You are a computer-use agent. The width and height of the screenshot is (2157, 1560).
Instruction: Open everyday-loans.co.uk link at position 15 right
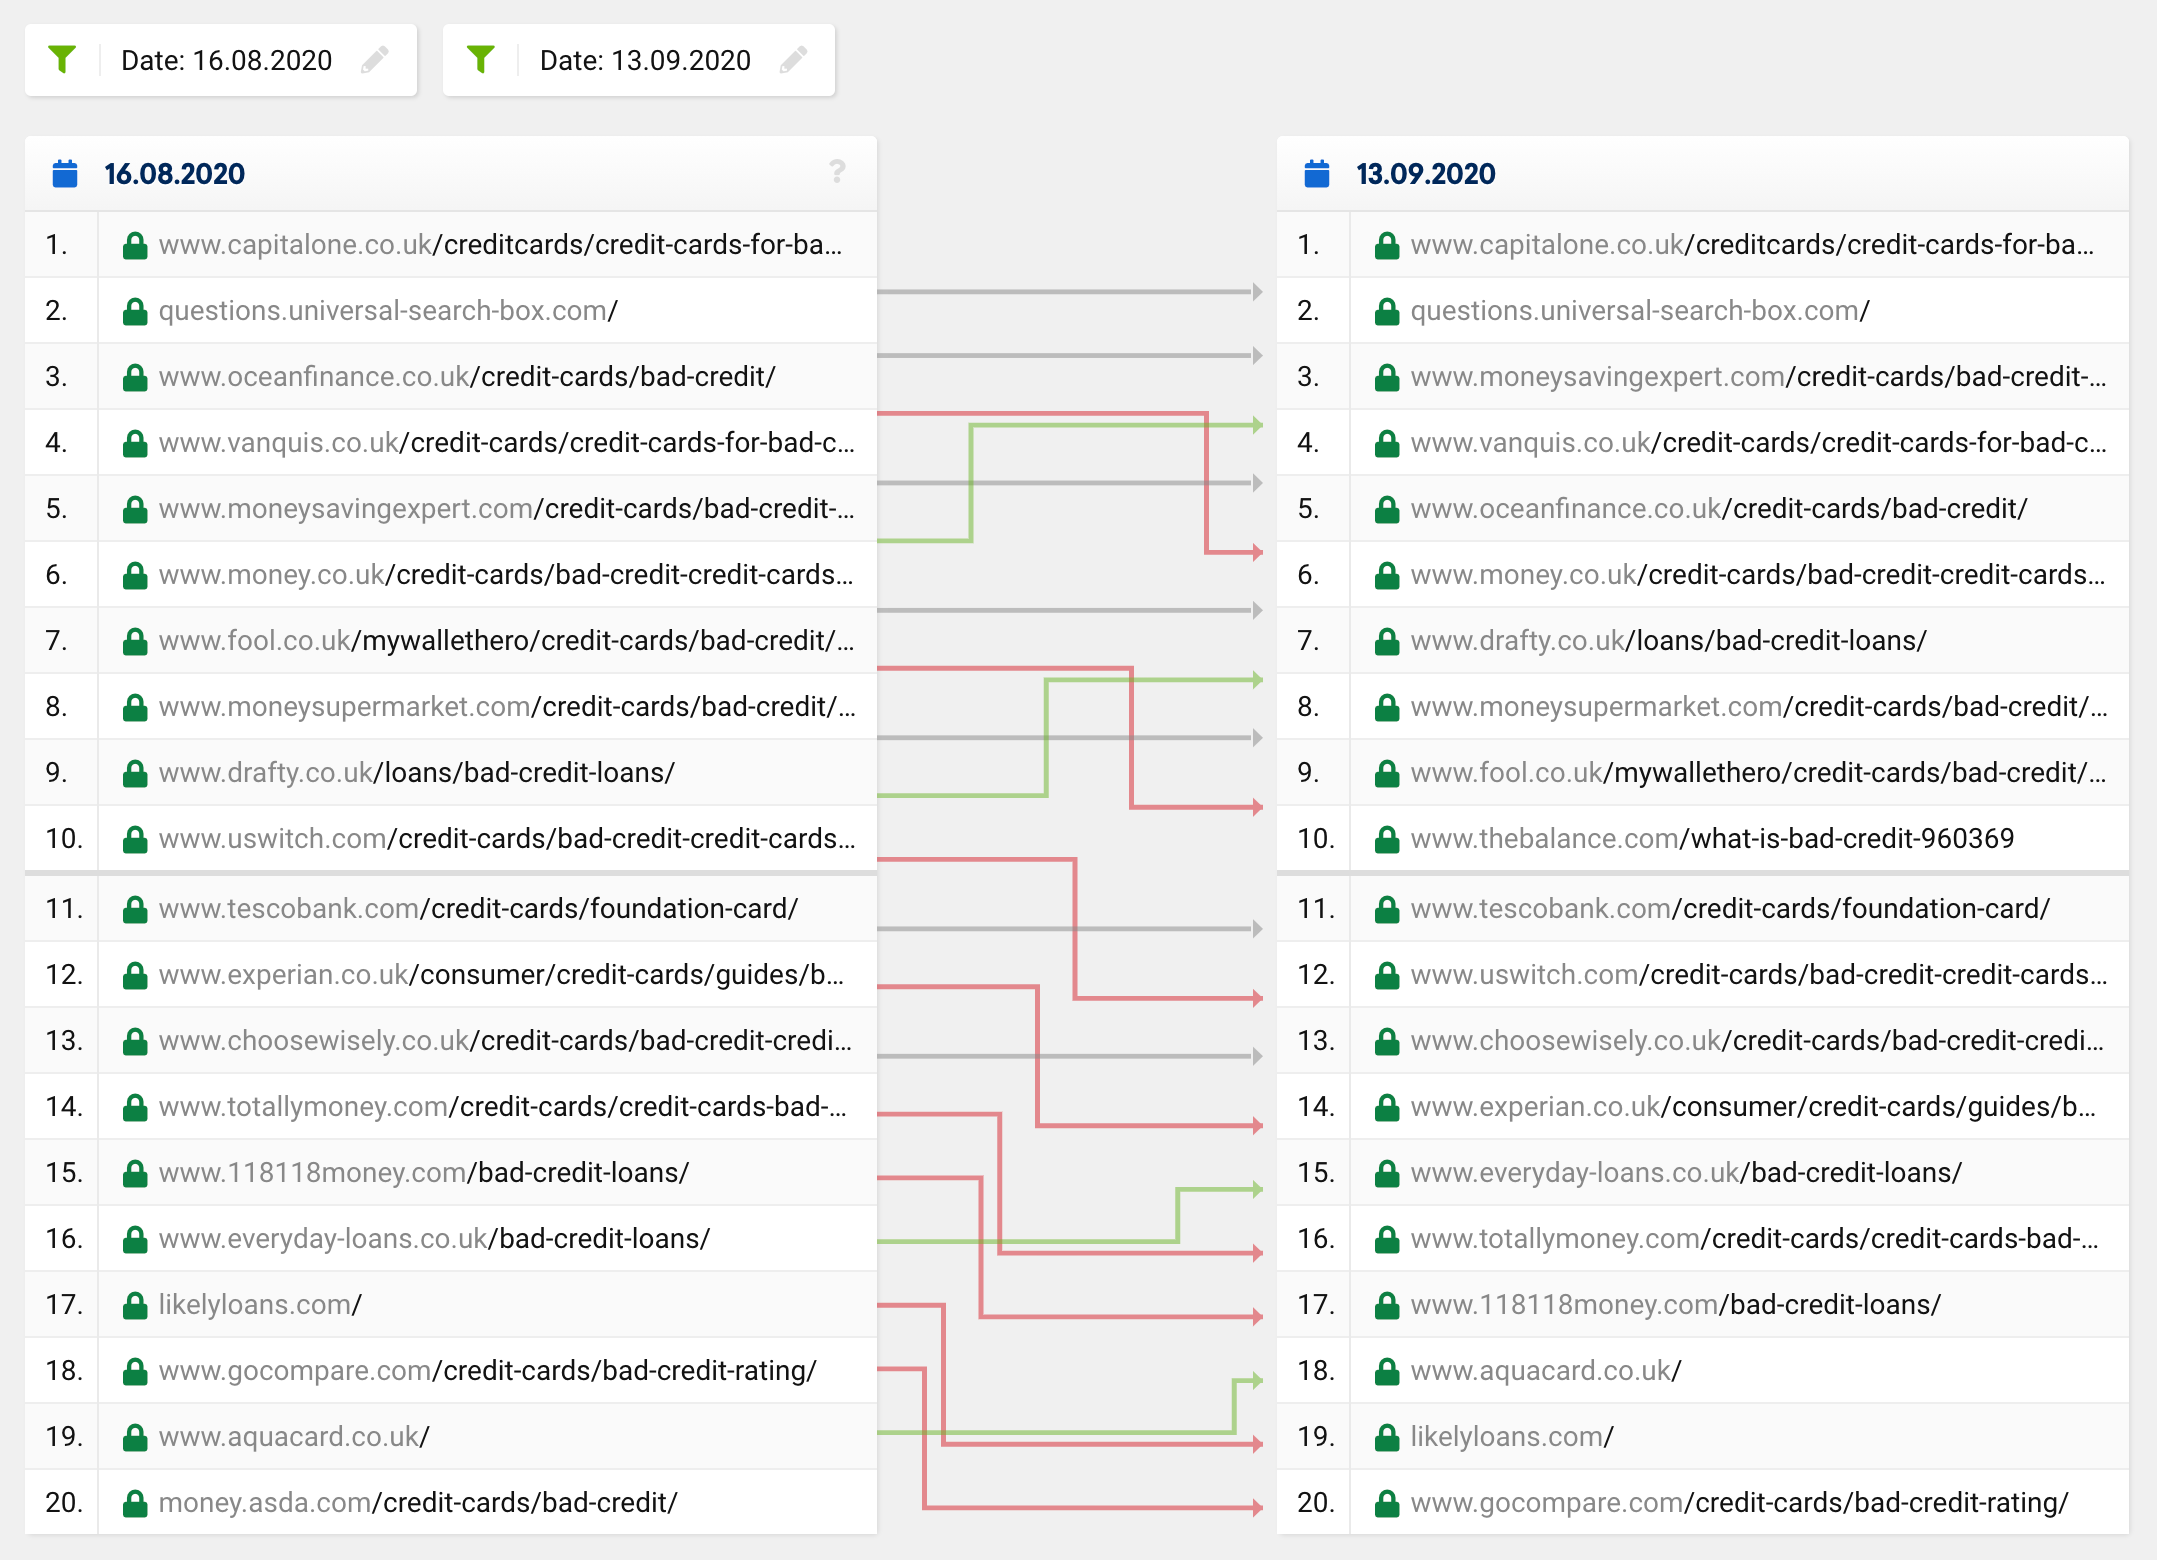point(1686,1173)
